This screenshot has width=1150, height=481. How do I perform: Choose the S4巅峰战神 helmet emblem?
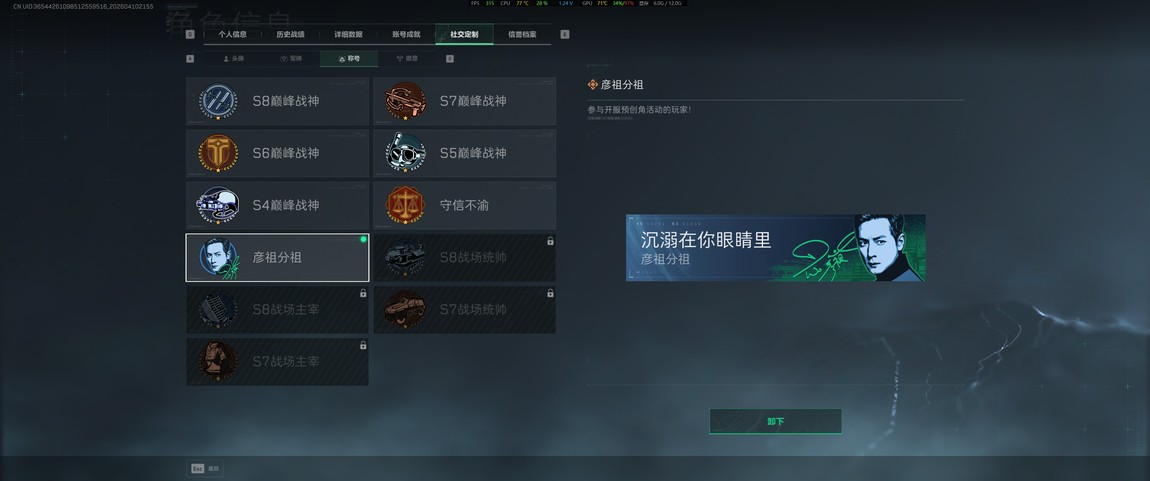(218, 205)
